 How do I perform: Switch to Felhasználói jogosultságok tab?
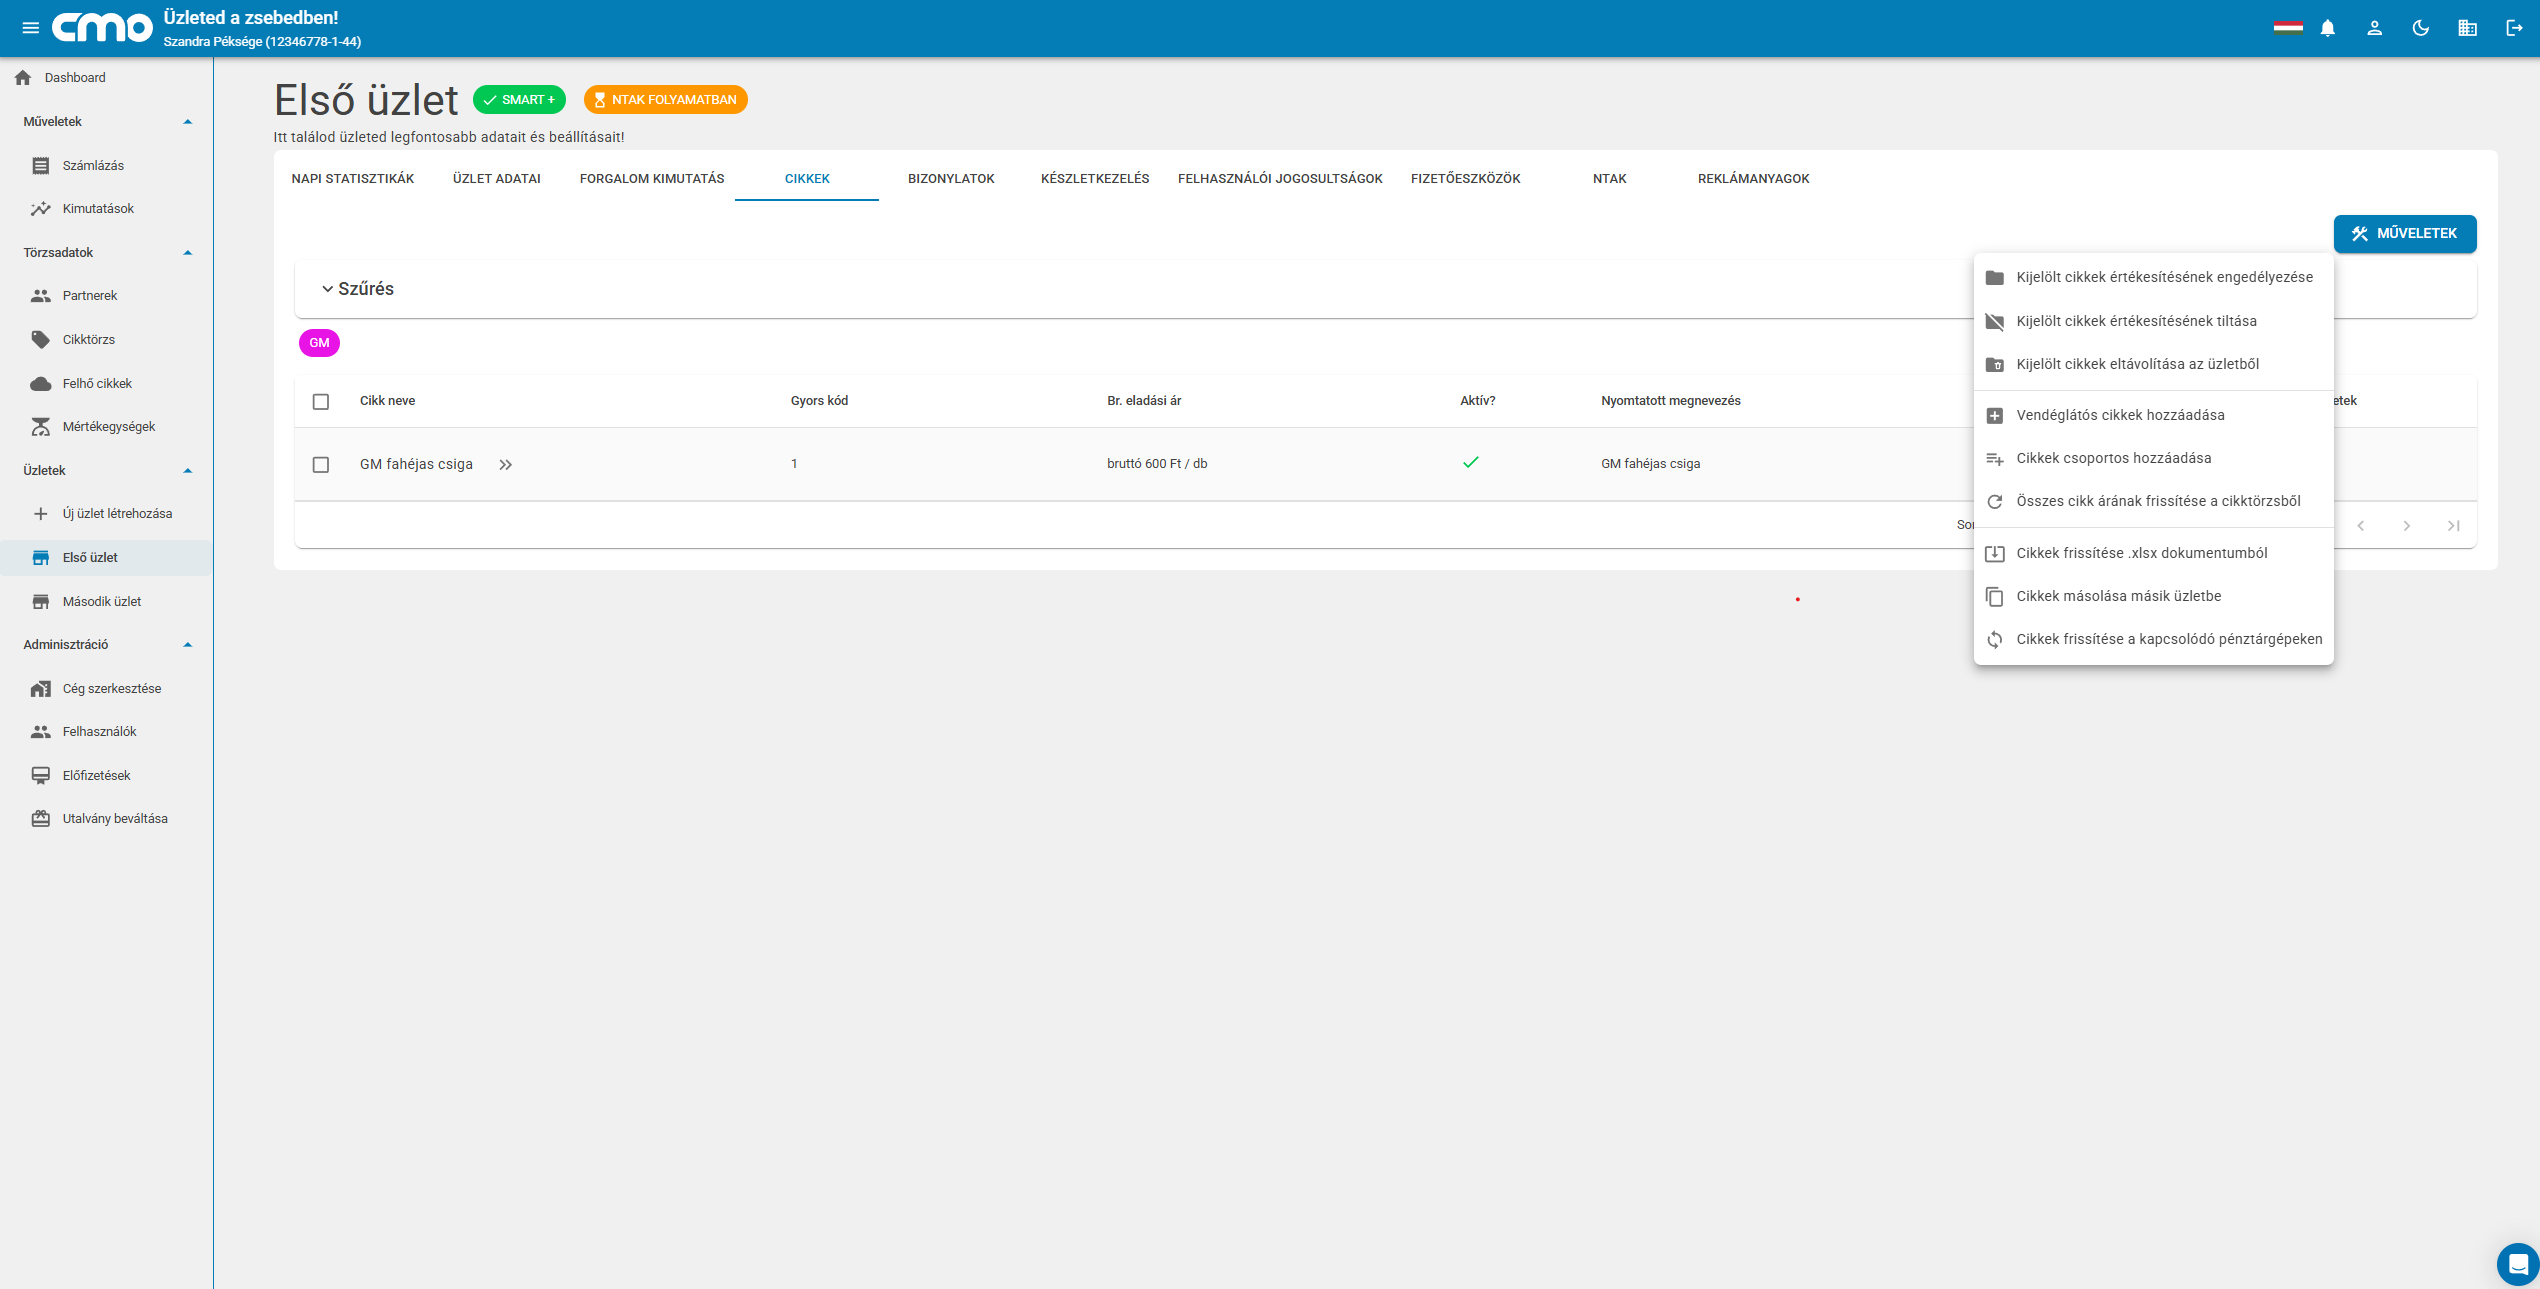(x=1280, y=178)
